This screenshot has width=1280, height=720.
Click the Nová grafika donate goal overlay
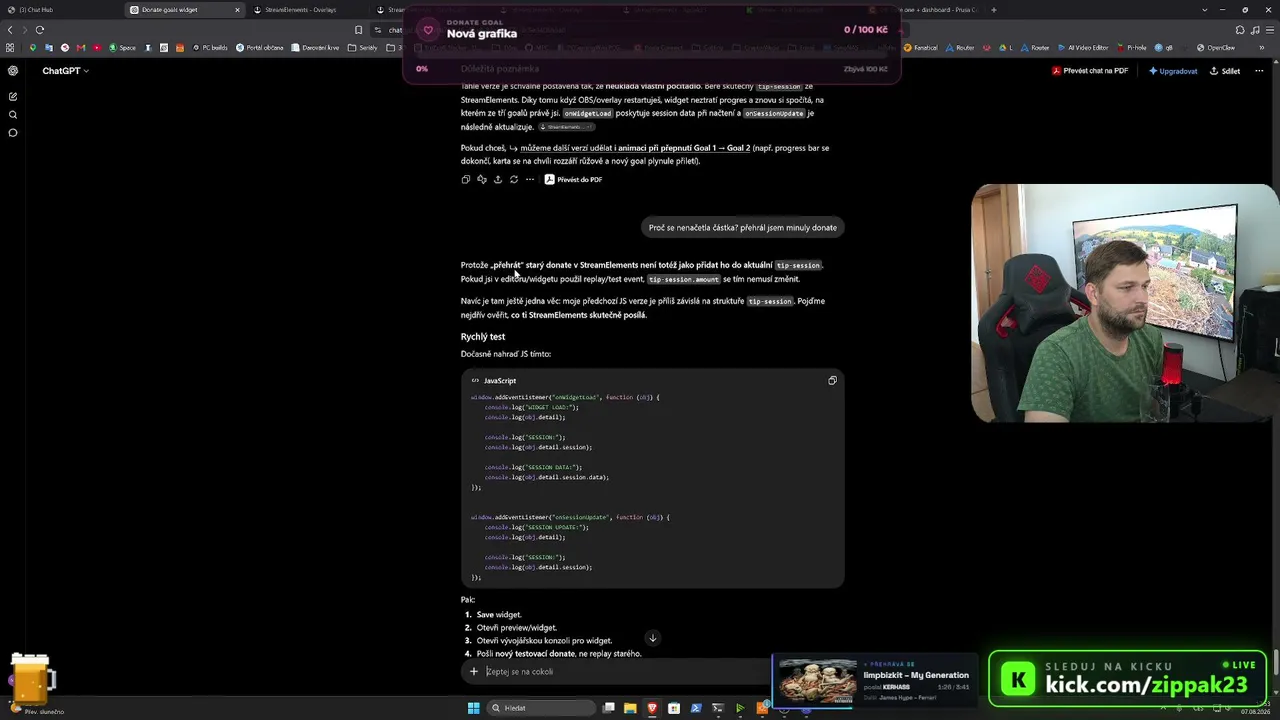pos(652,43)
